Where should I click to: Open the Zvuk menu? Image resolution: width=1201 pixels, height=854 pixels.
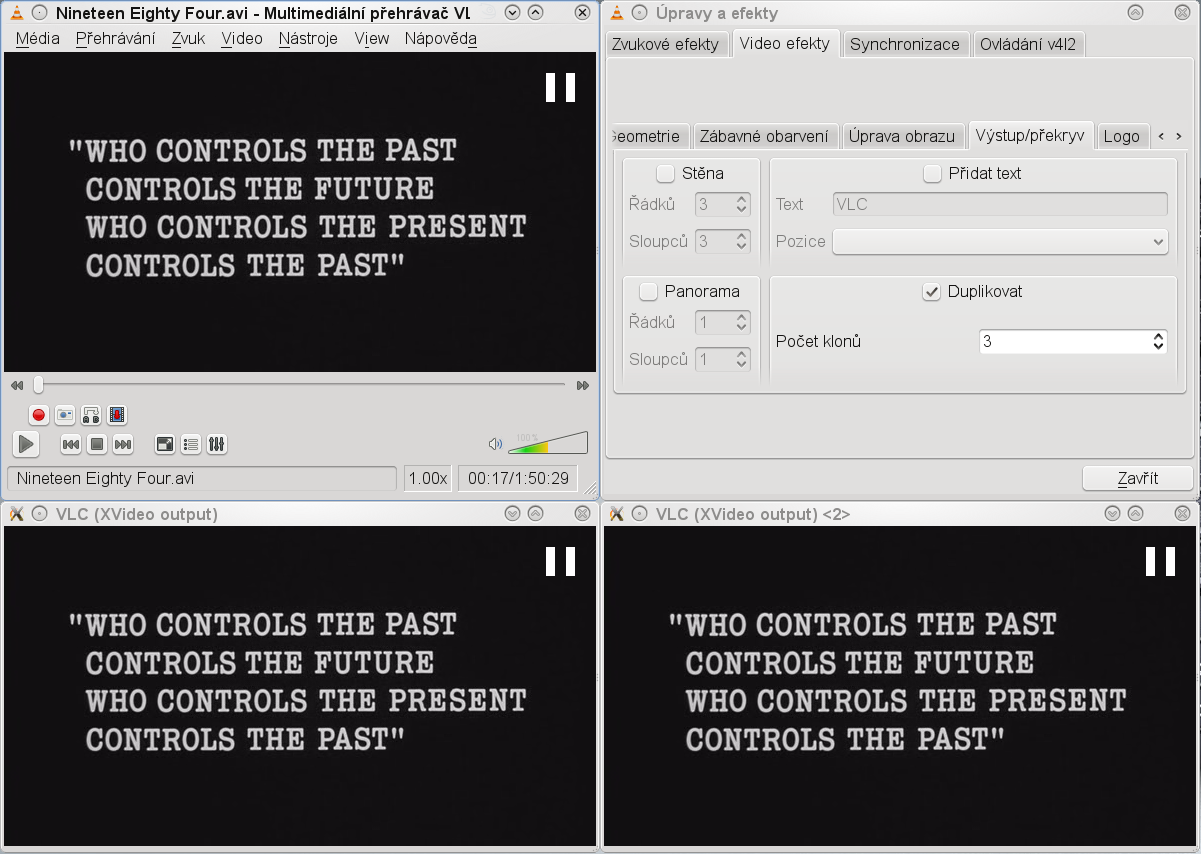[188, 38]
